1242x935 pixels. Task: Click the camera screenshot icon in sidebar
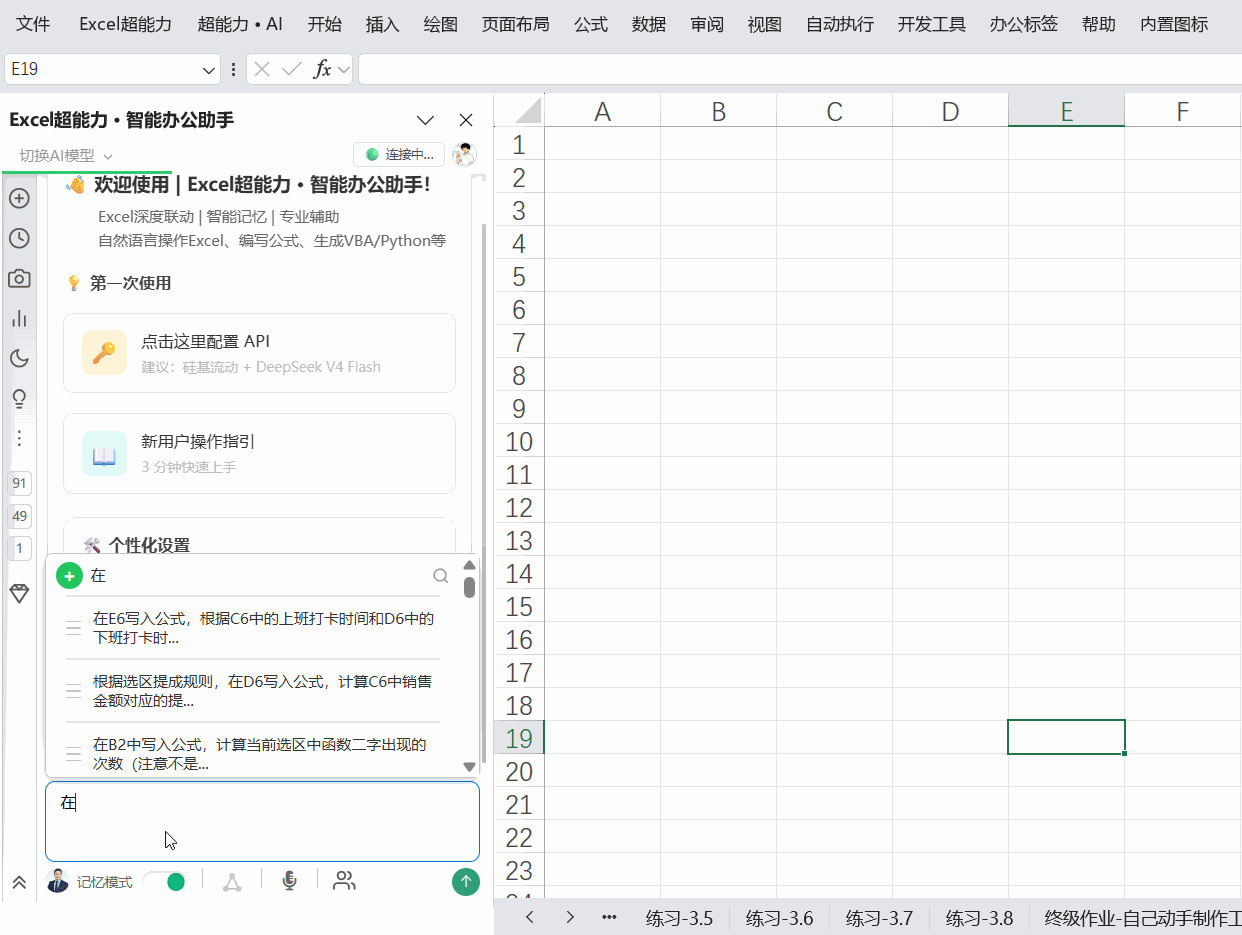pos(19,278)
